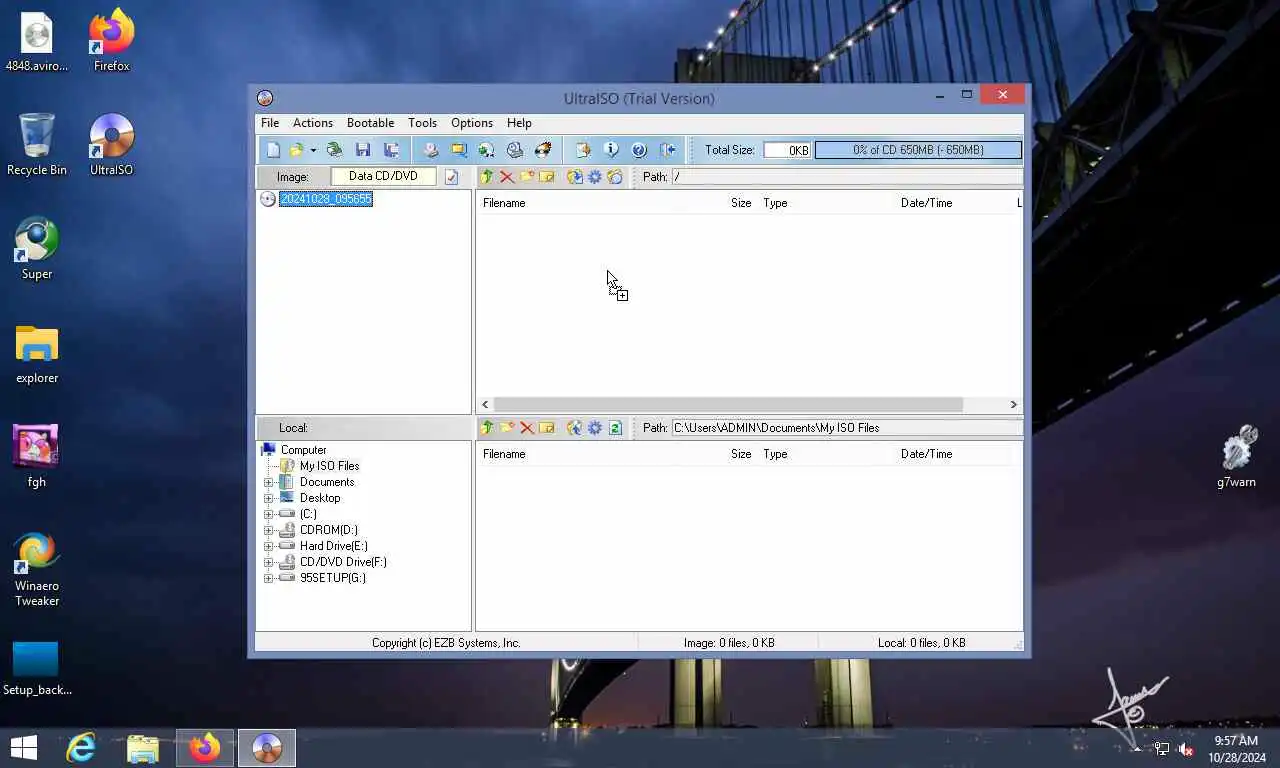Click the Save floppy disk icon
The width and height of the screenshot is (1280, 768).
tap(363, 150)
